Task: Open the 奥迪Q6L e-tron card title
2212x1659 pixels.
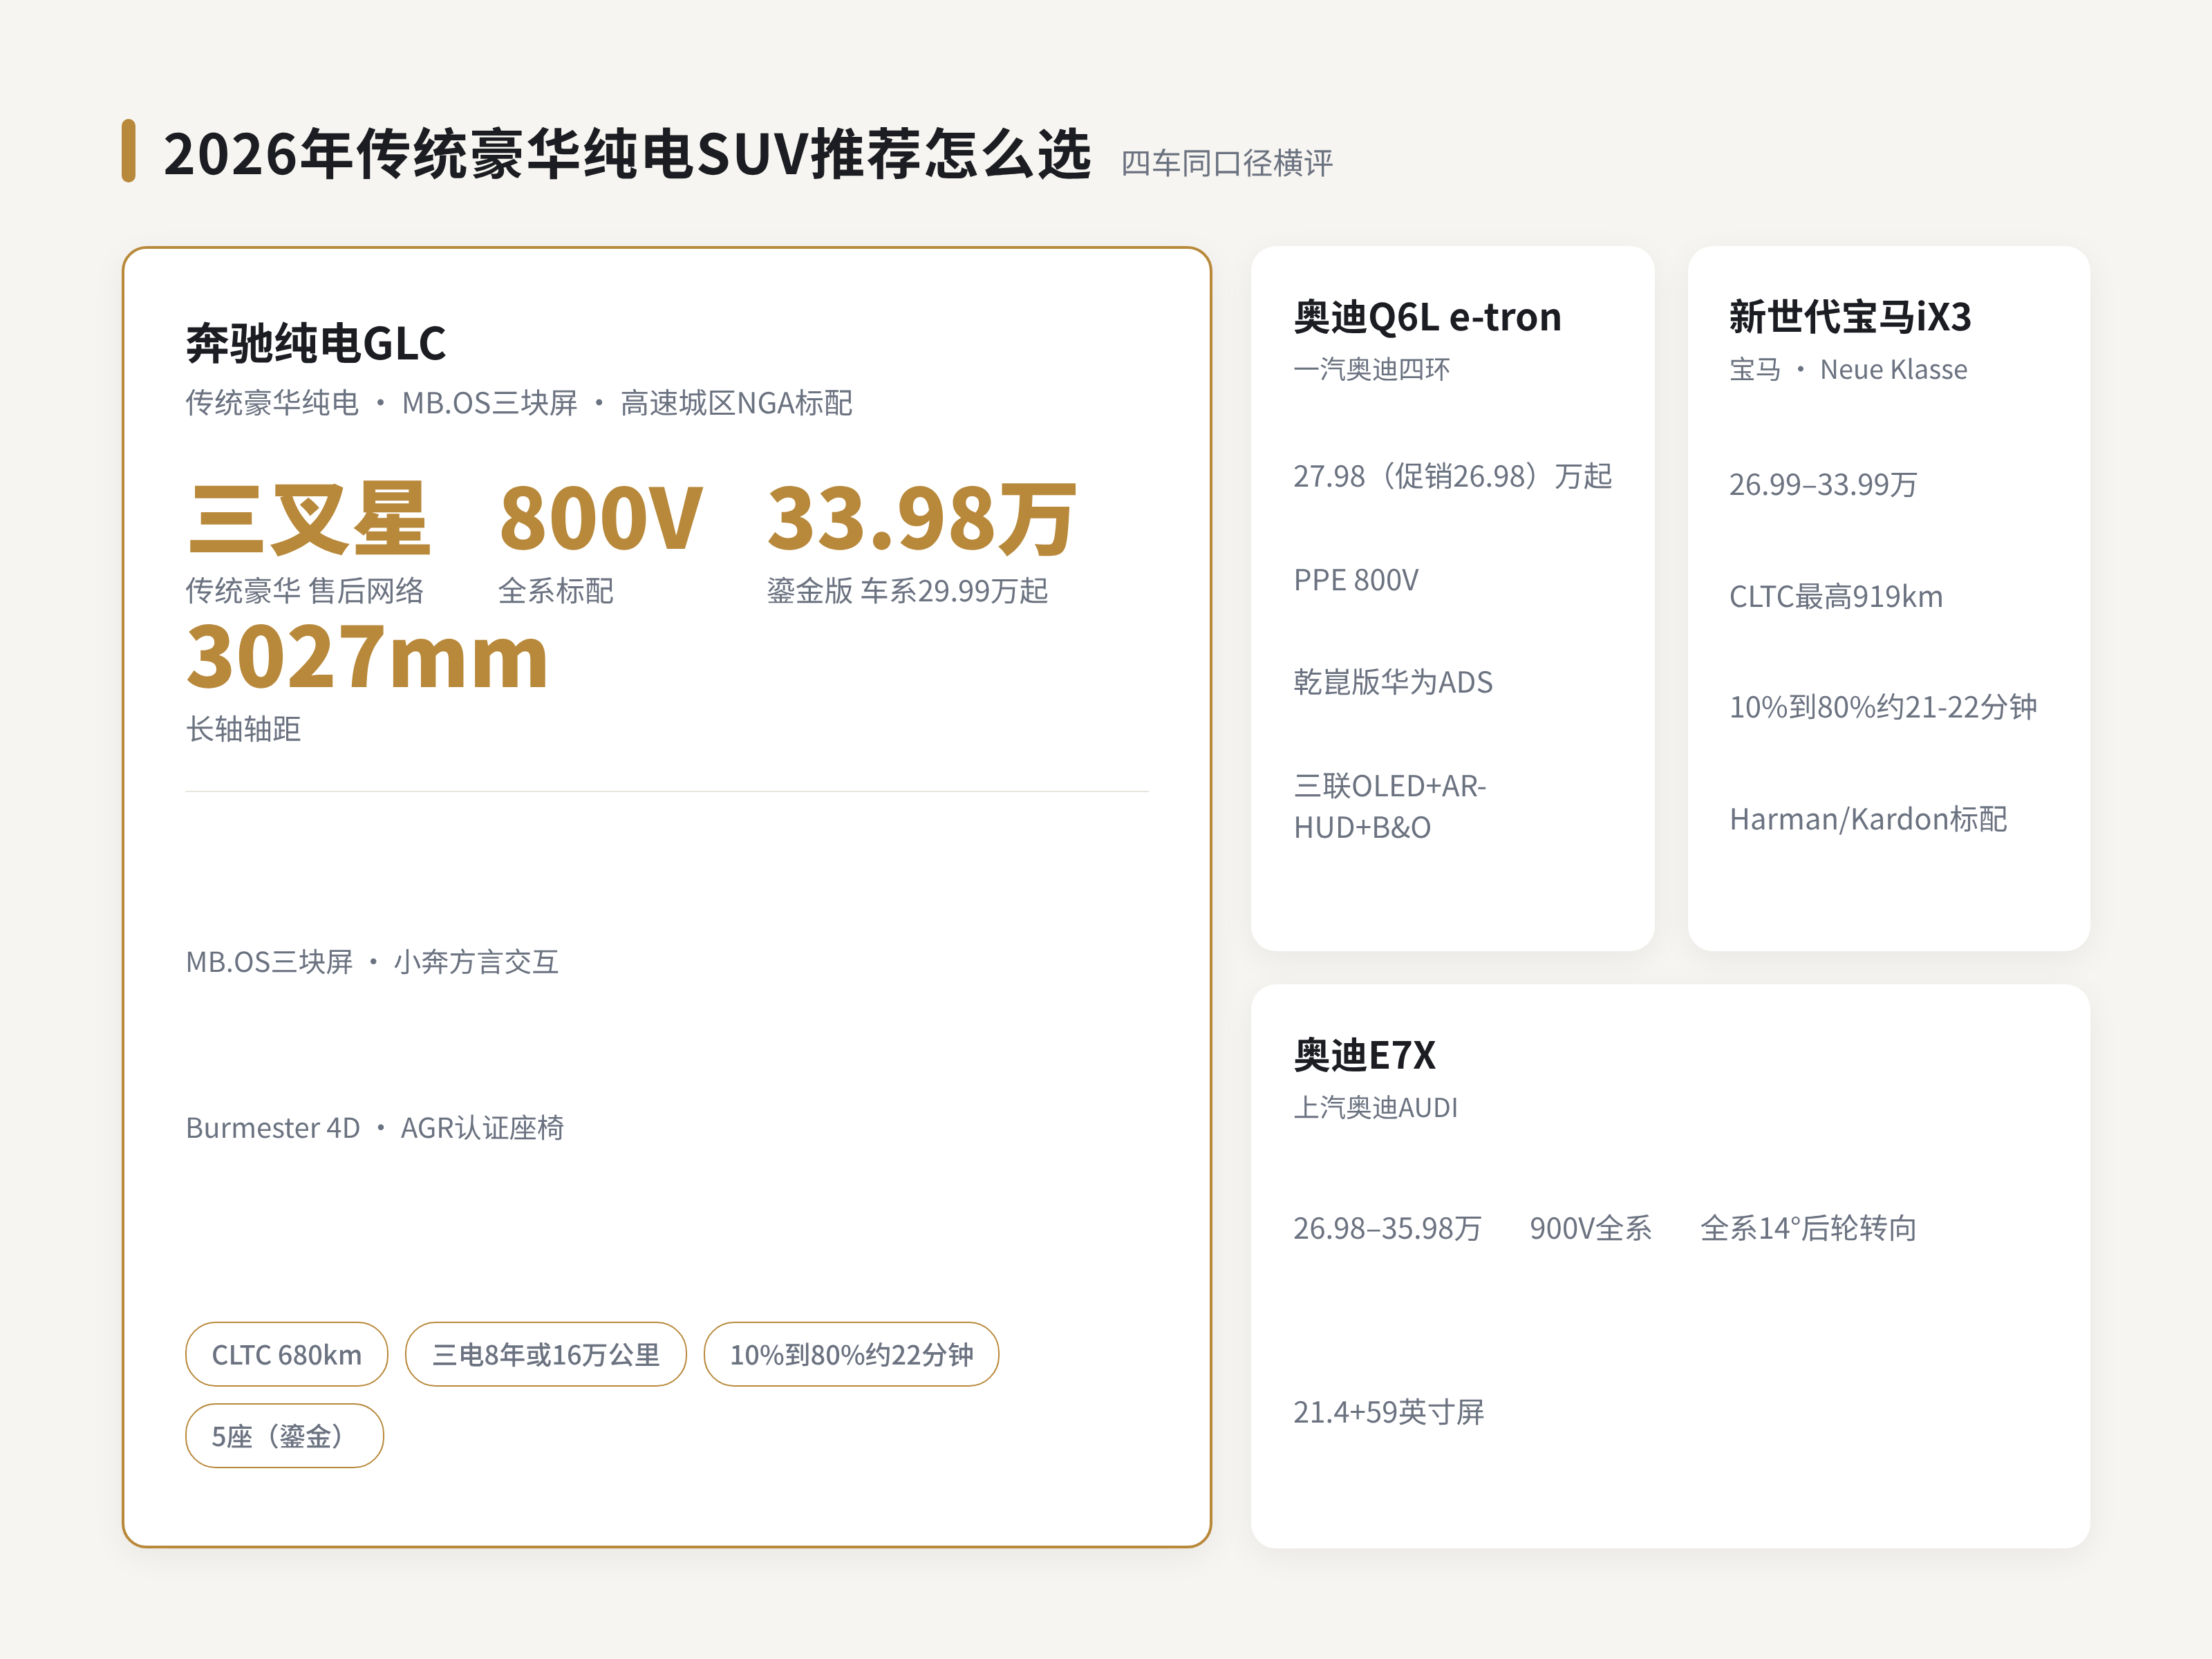Action: tap(1427, 317)
